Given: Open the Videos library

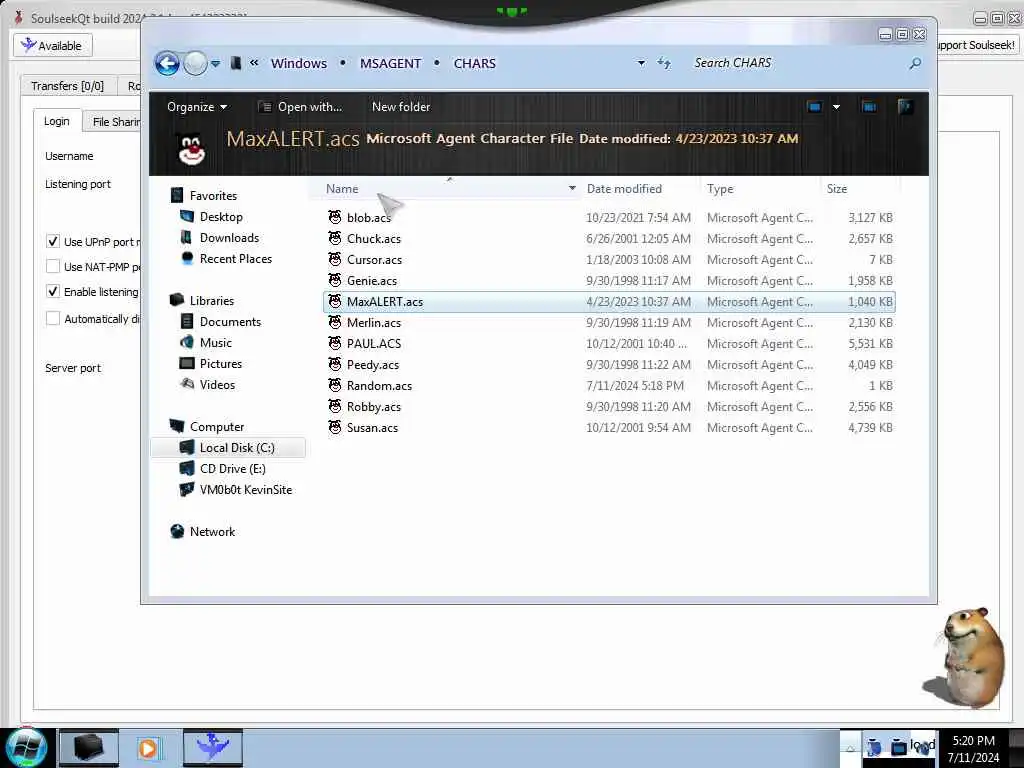Looking at the screenshot, I should tap(217, 384).
